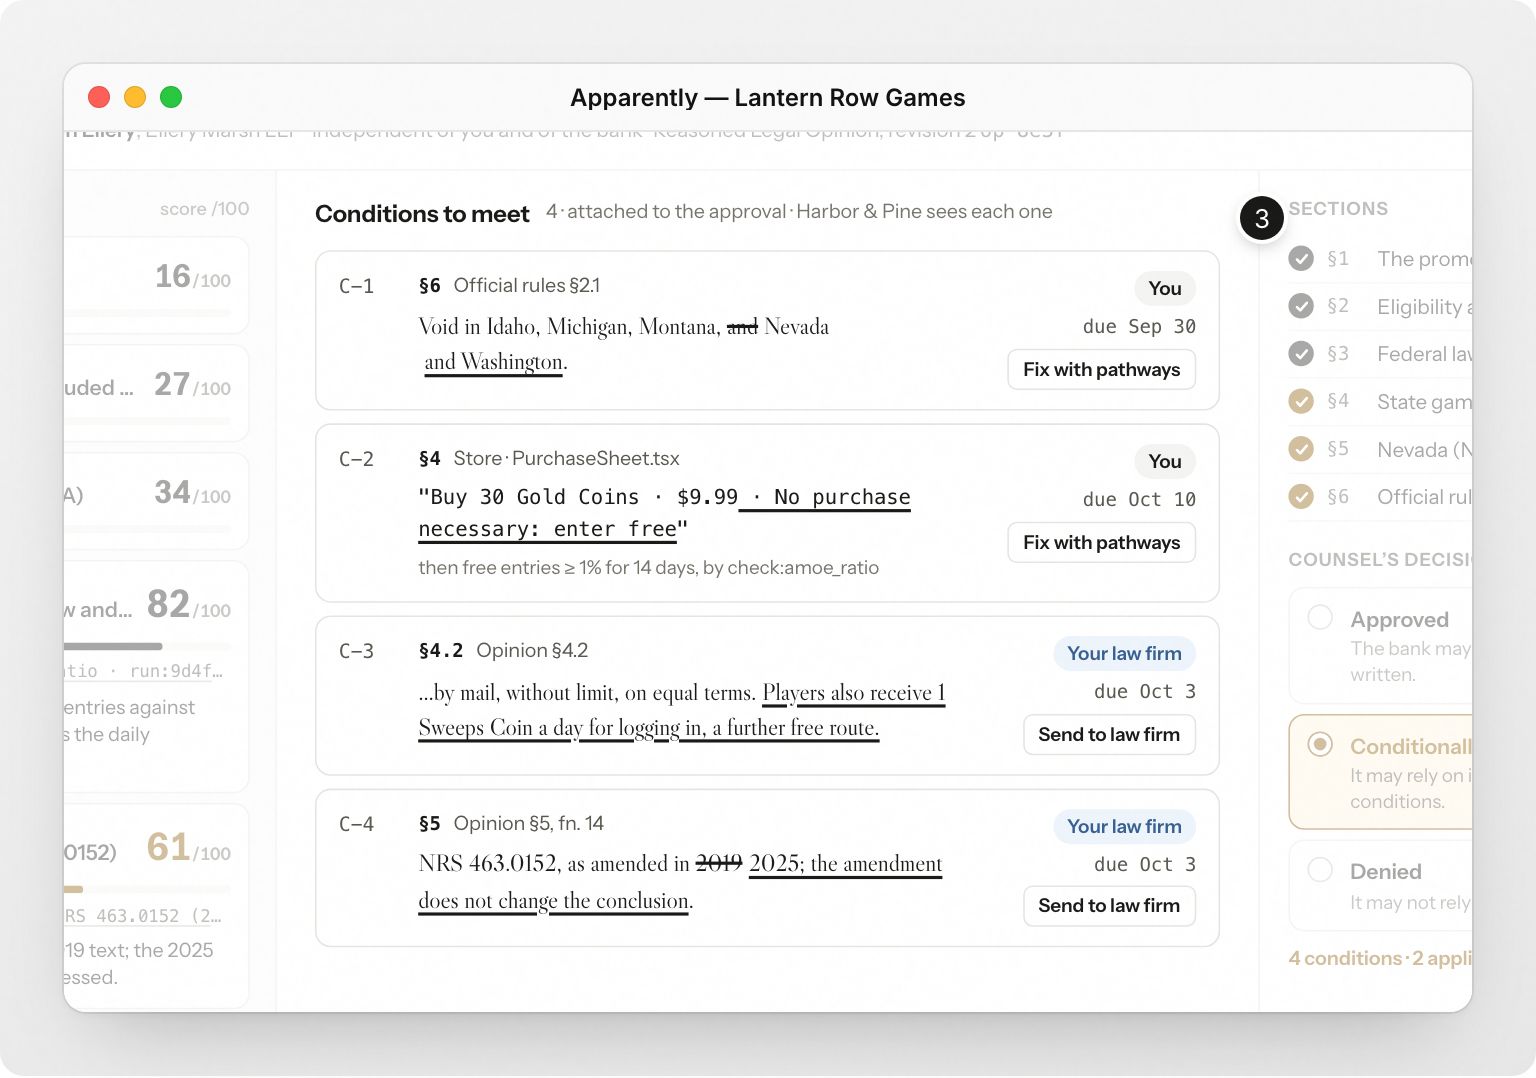Click the You assignee badge on C-2
The height and width of the screenshot is (1078, 1536).
(1165, 461)
